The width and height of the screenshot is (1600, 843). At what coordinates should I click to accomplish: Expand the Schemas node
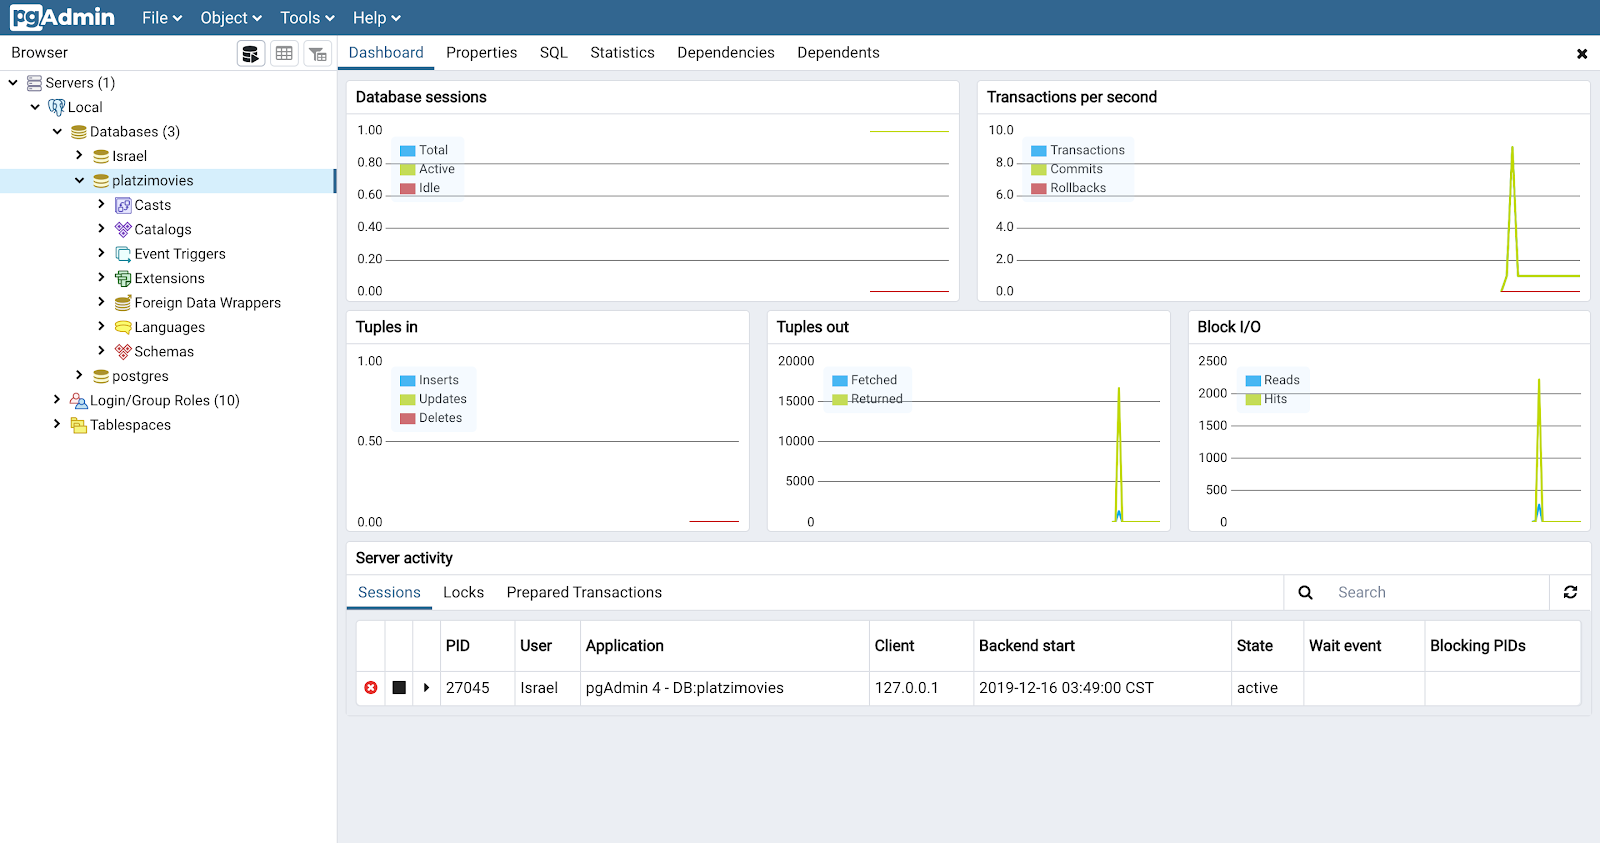click(101, 351)
